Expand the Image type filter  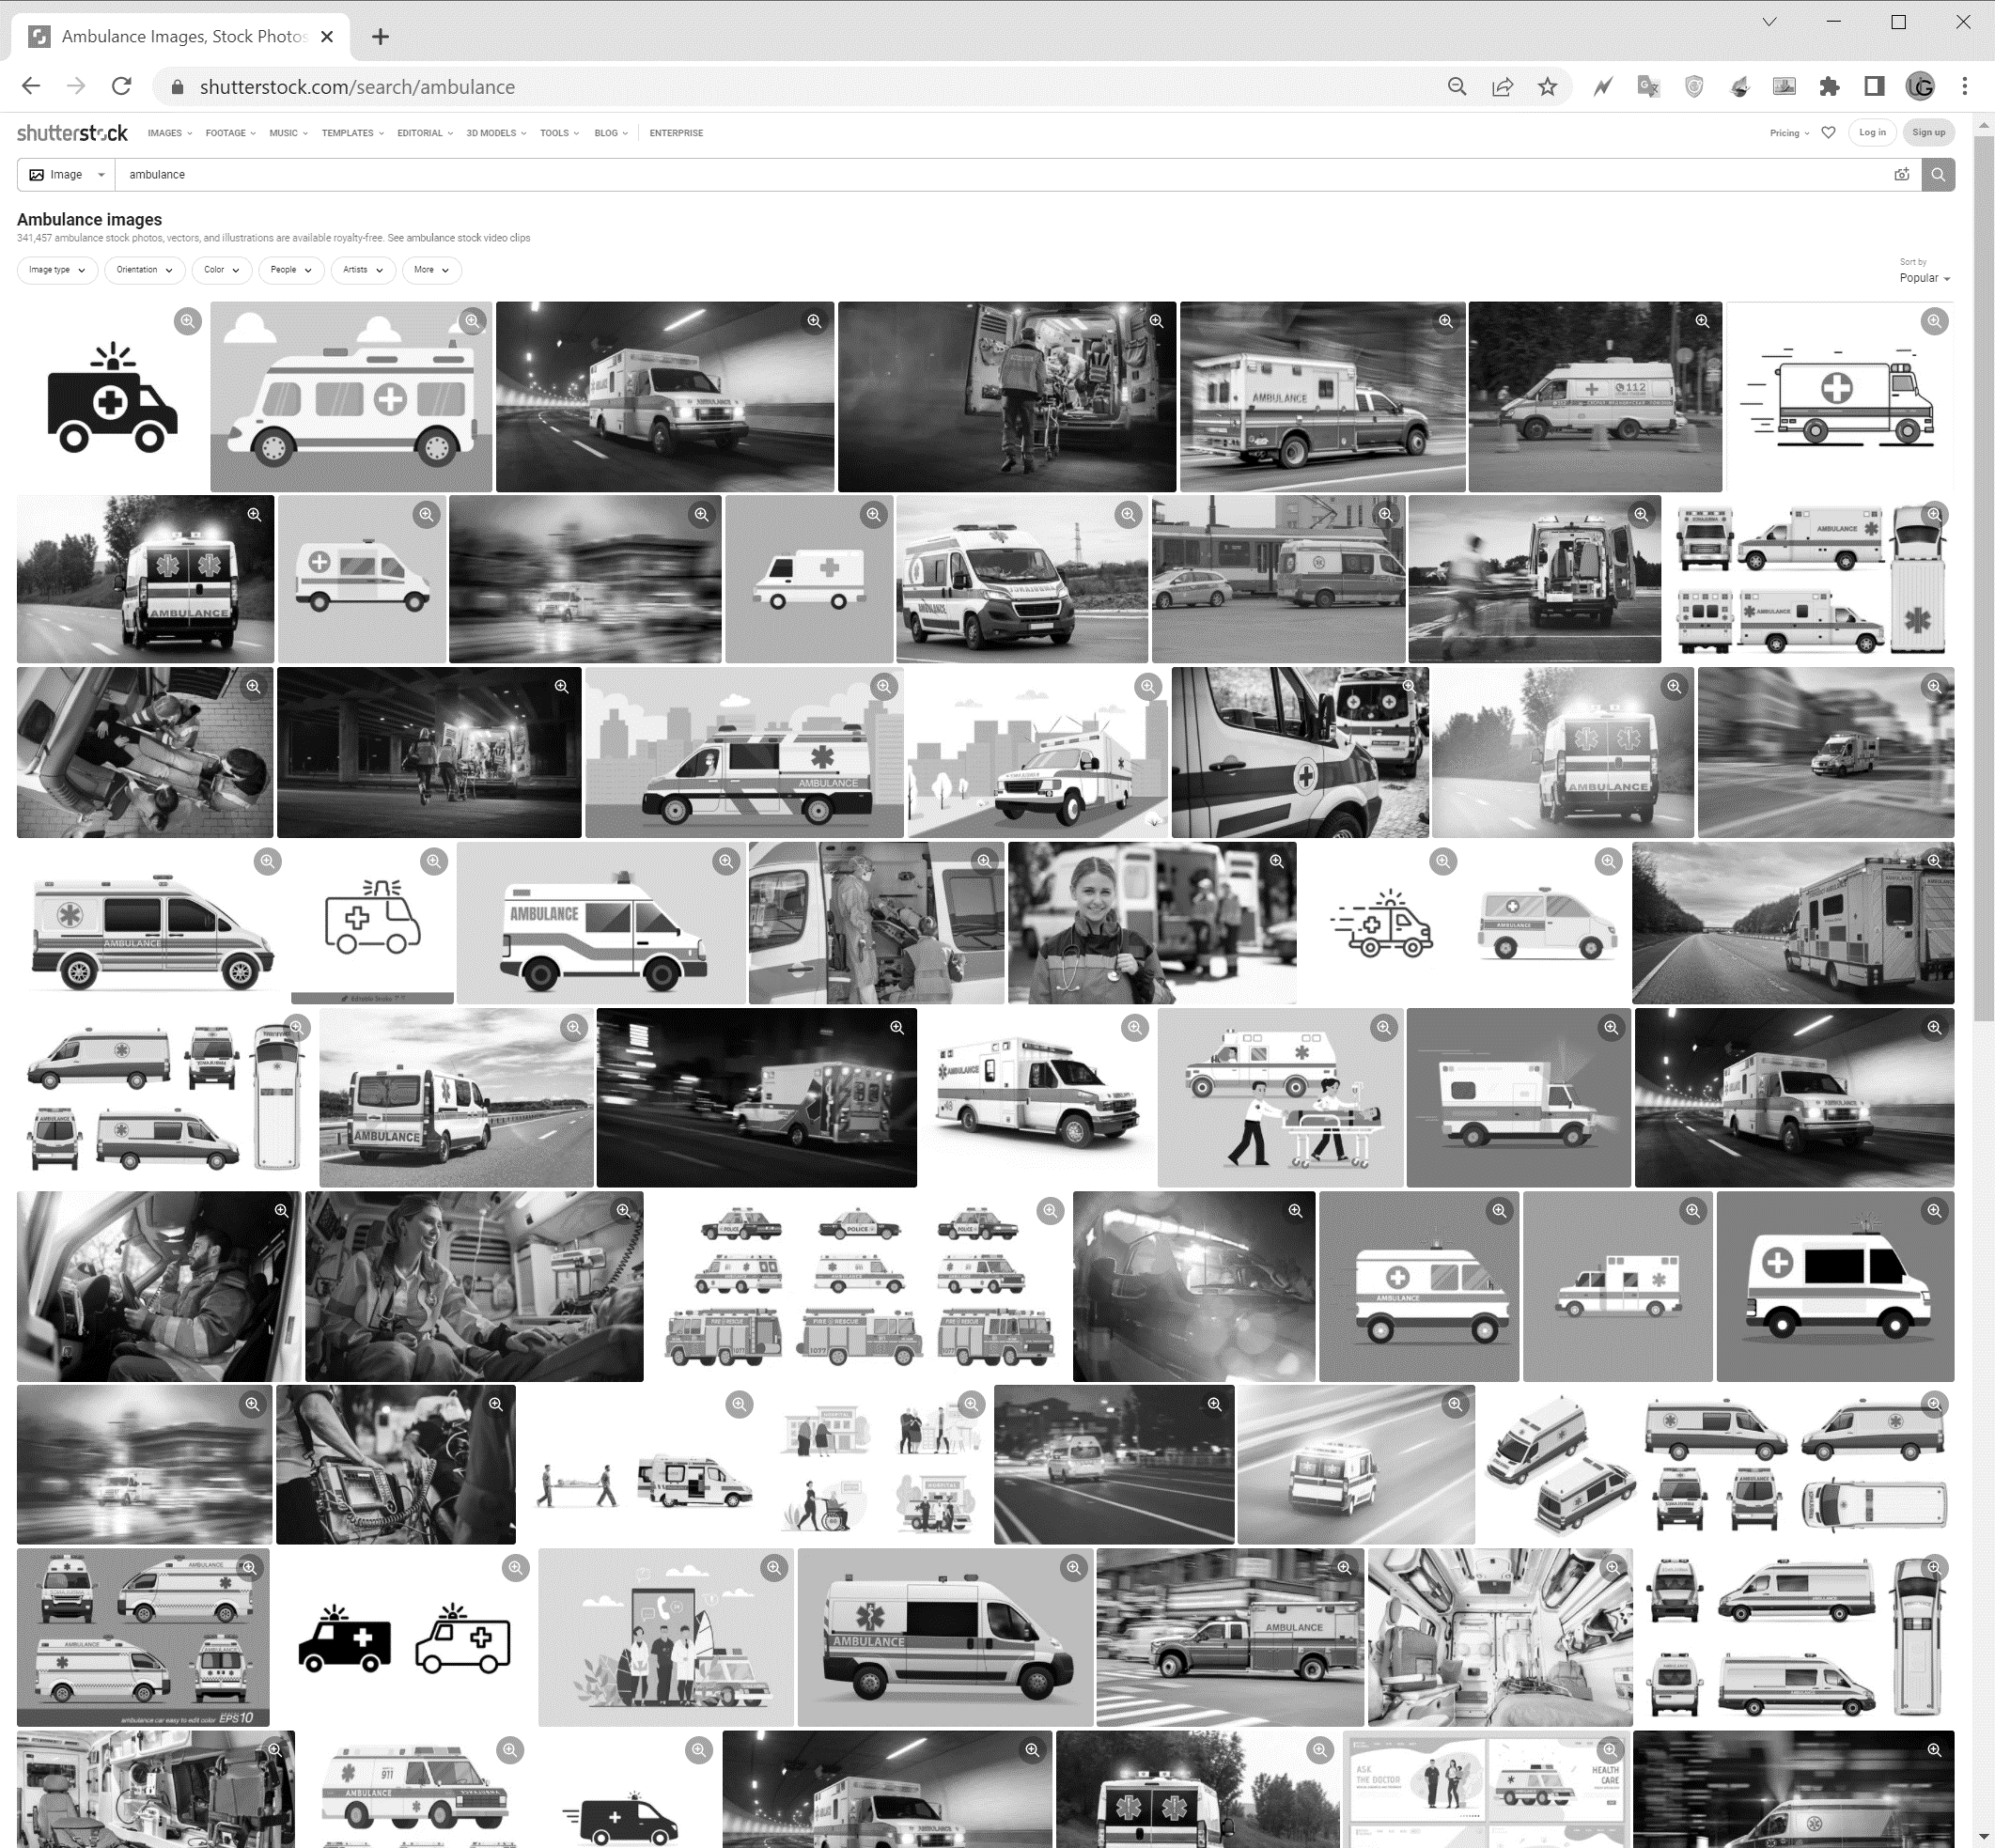pyautogui.click(x=57, y=270)
